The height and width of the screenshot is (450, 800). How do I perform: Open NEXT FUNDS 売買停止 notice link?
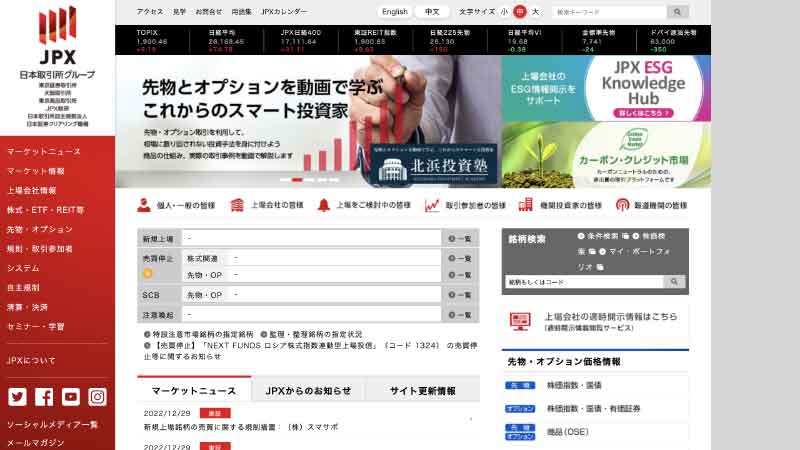tap(311, 351)
